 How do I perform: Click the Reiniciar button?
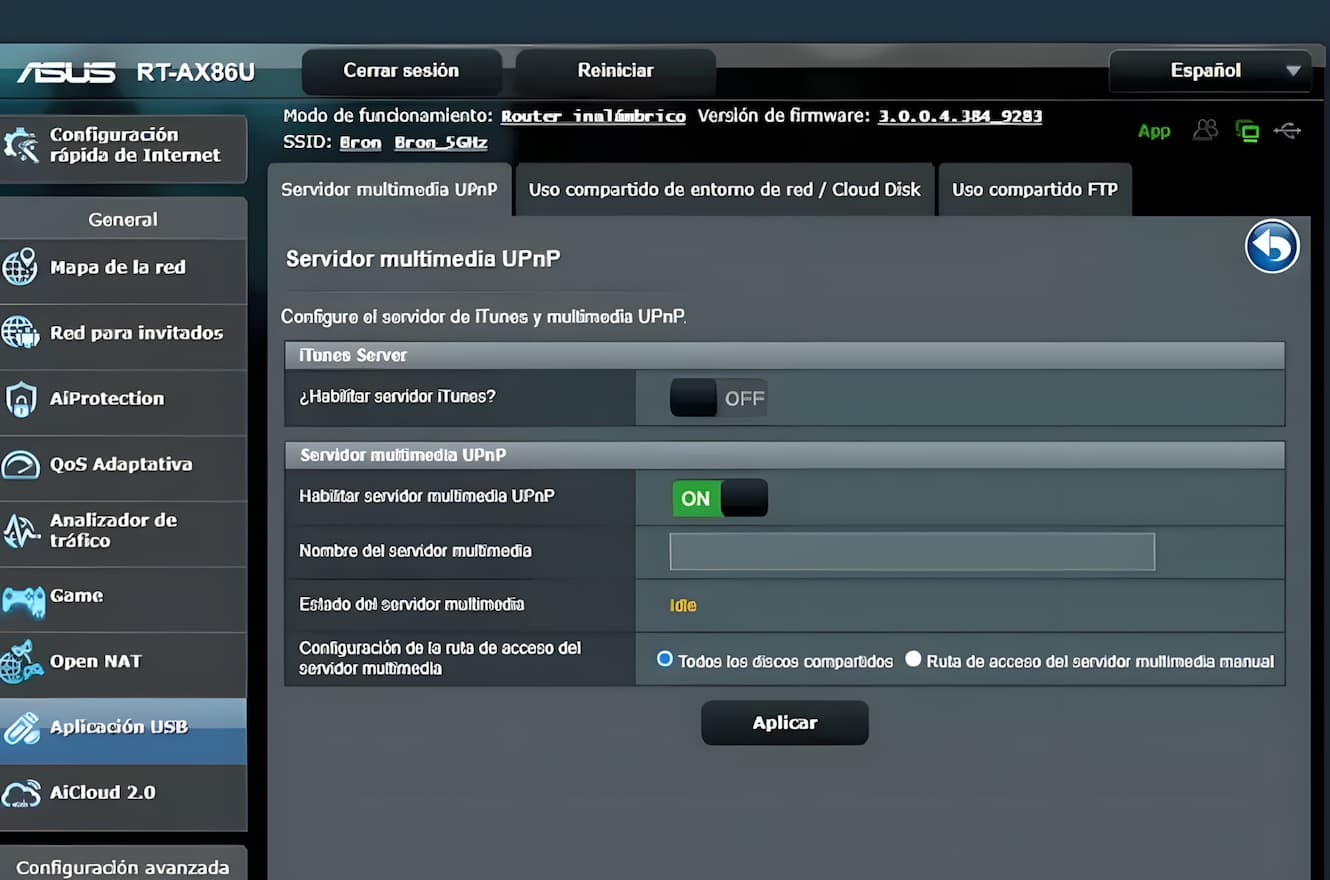tap(615, 71)
